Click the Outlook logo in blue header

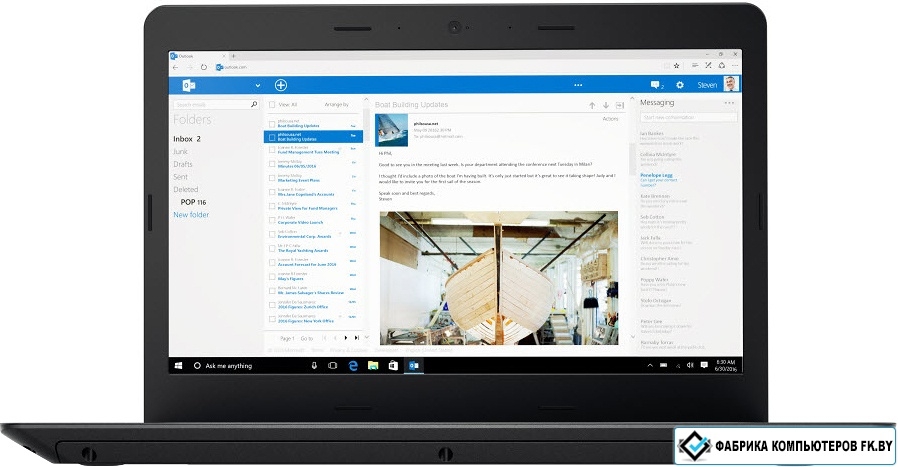pyautogui.click(x=188, y=85)
